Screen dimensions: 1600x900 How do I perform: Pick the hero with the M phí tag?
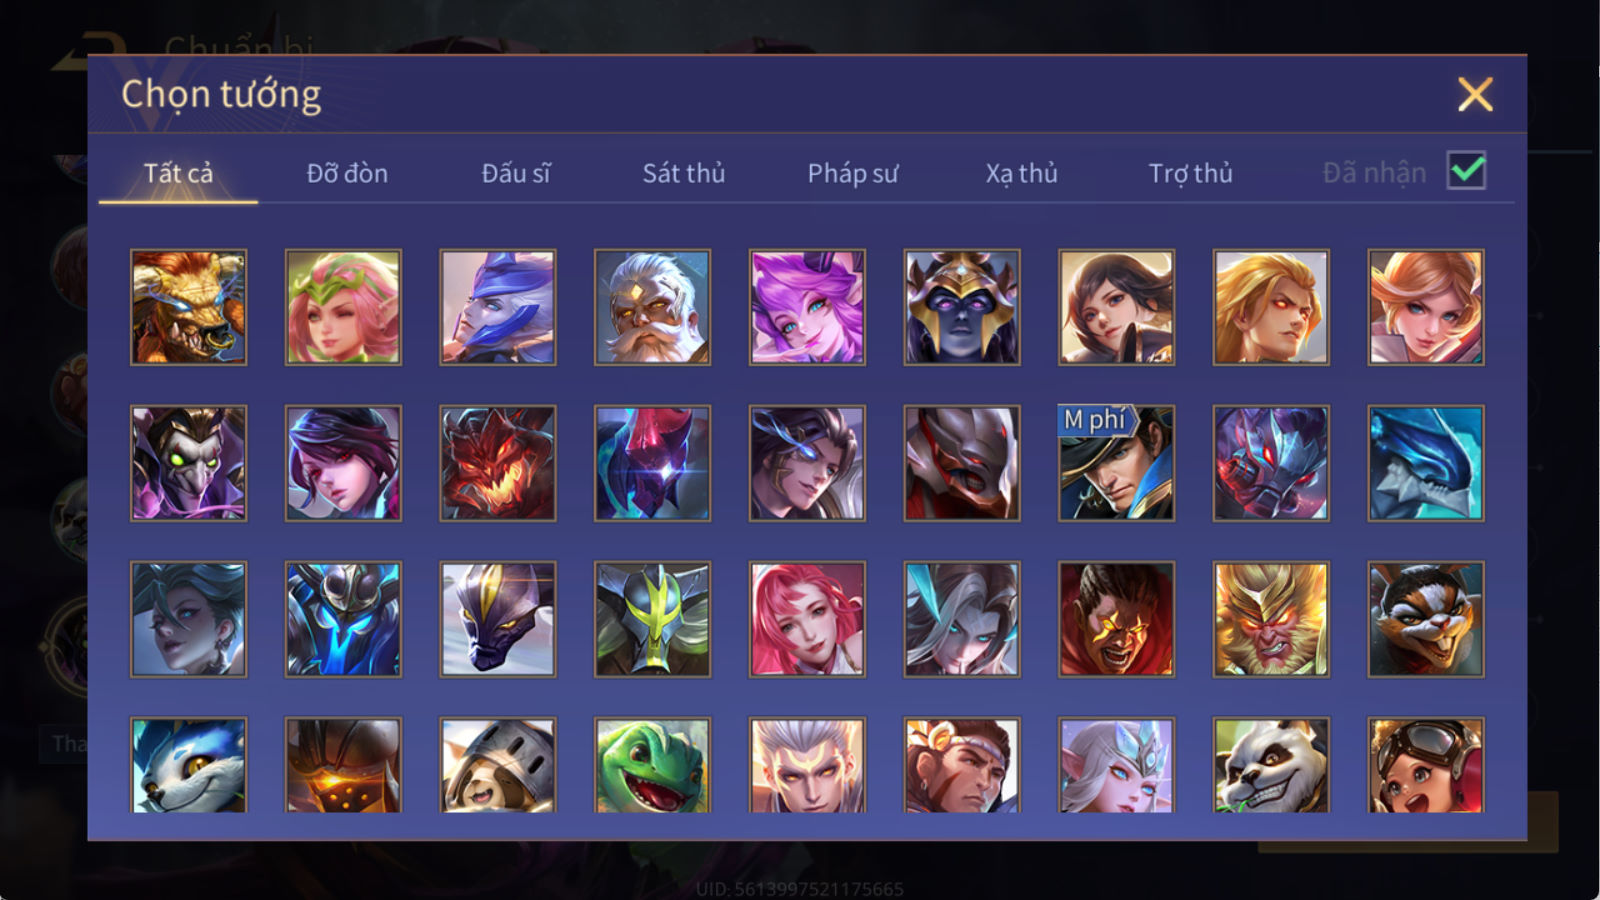tap(1116, 463)
